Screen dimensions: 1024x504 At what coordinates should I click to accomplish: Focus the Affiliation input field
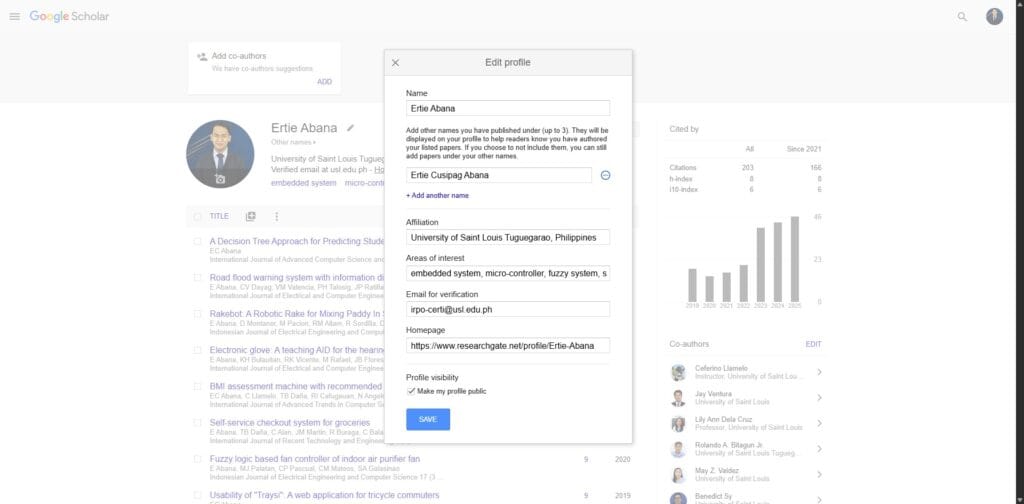point(507,237)
